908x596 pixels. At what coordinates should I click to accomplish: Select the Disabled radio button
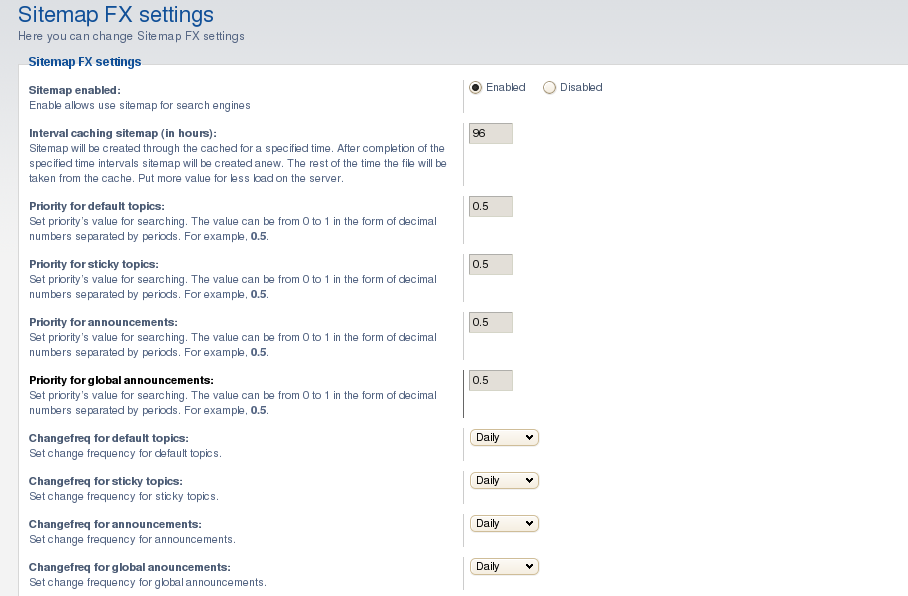pos(549,87)
